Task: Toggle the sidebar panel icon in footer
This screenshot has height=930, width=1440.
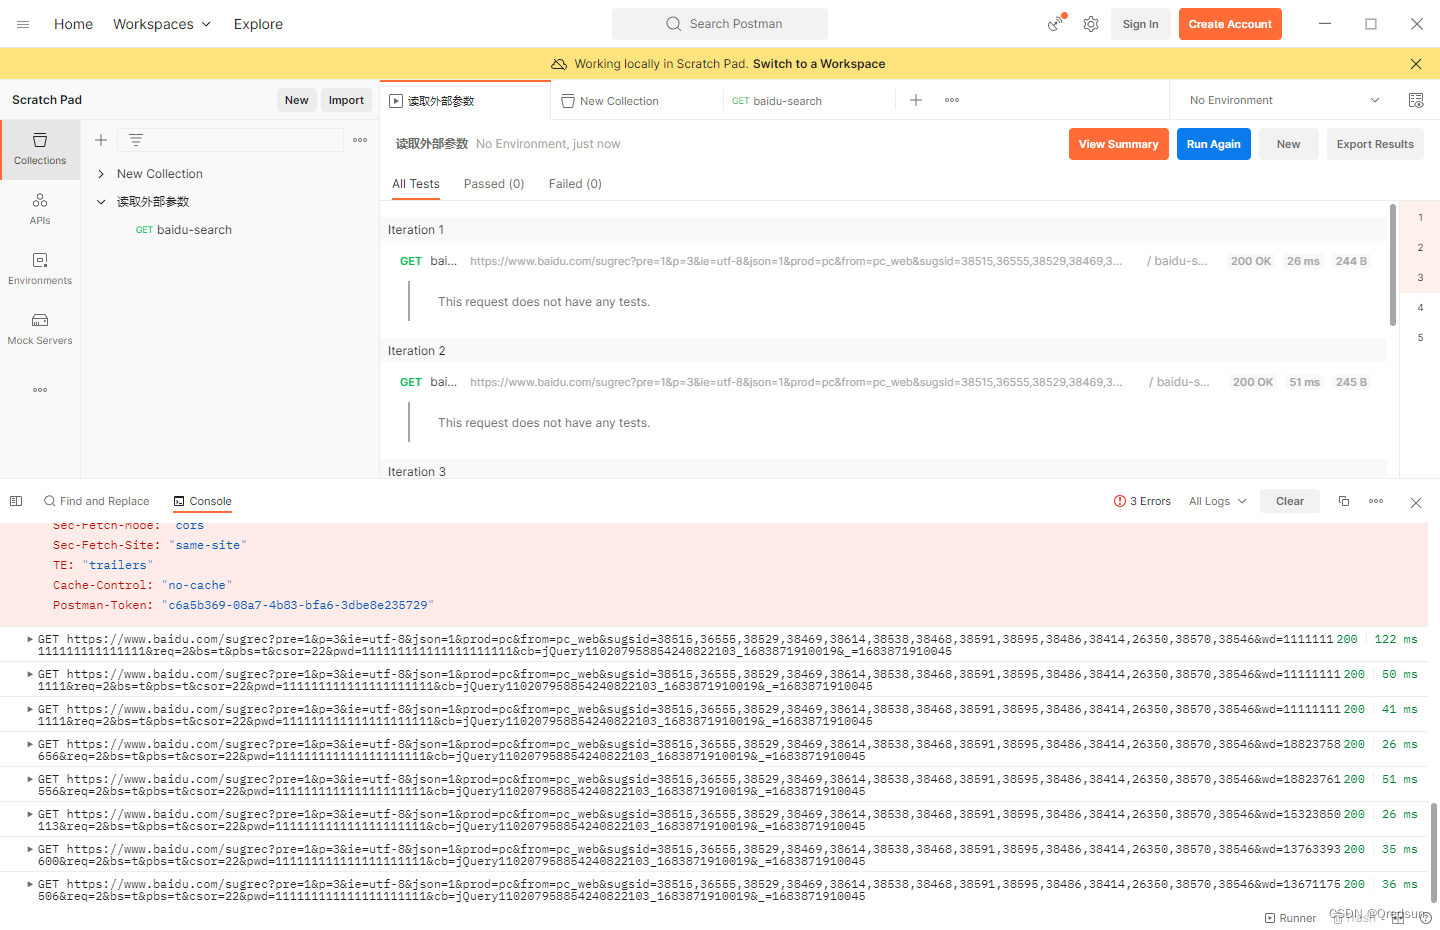Action: (16, 501)
